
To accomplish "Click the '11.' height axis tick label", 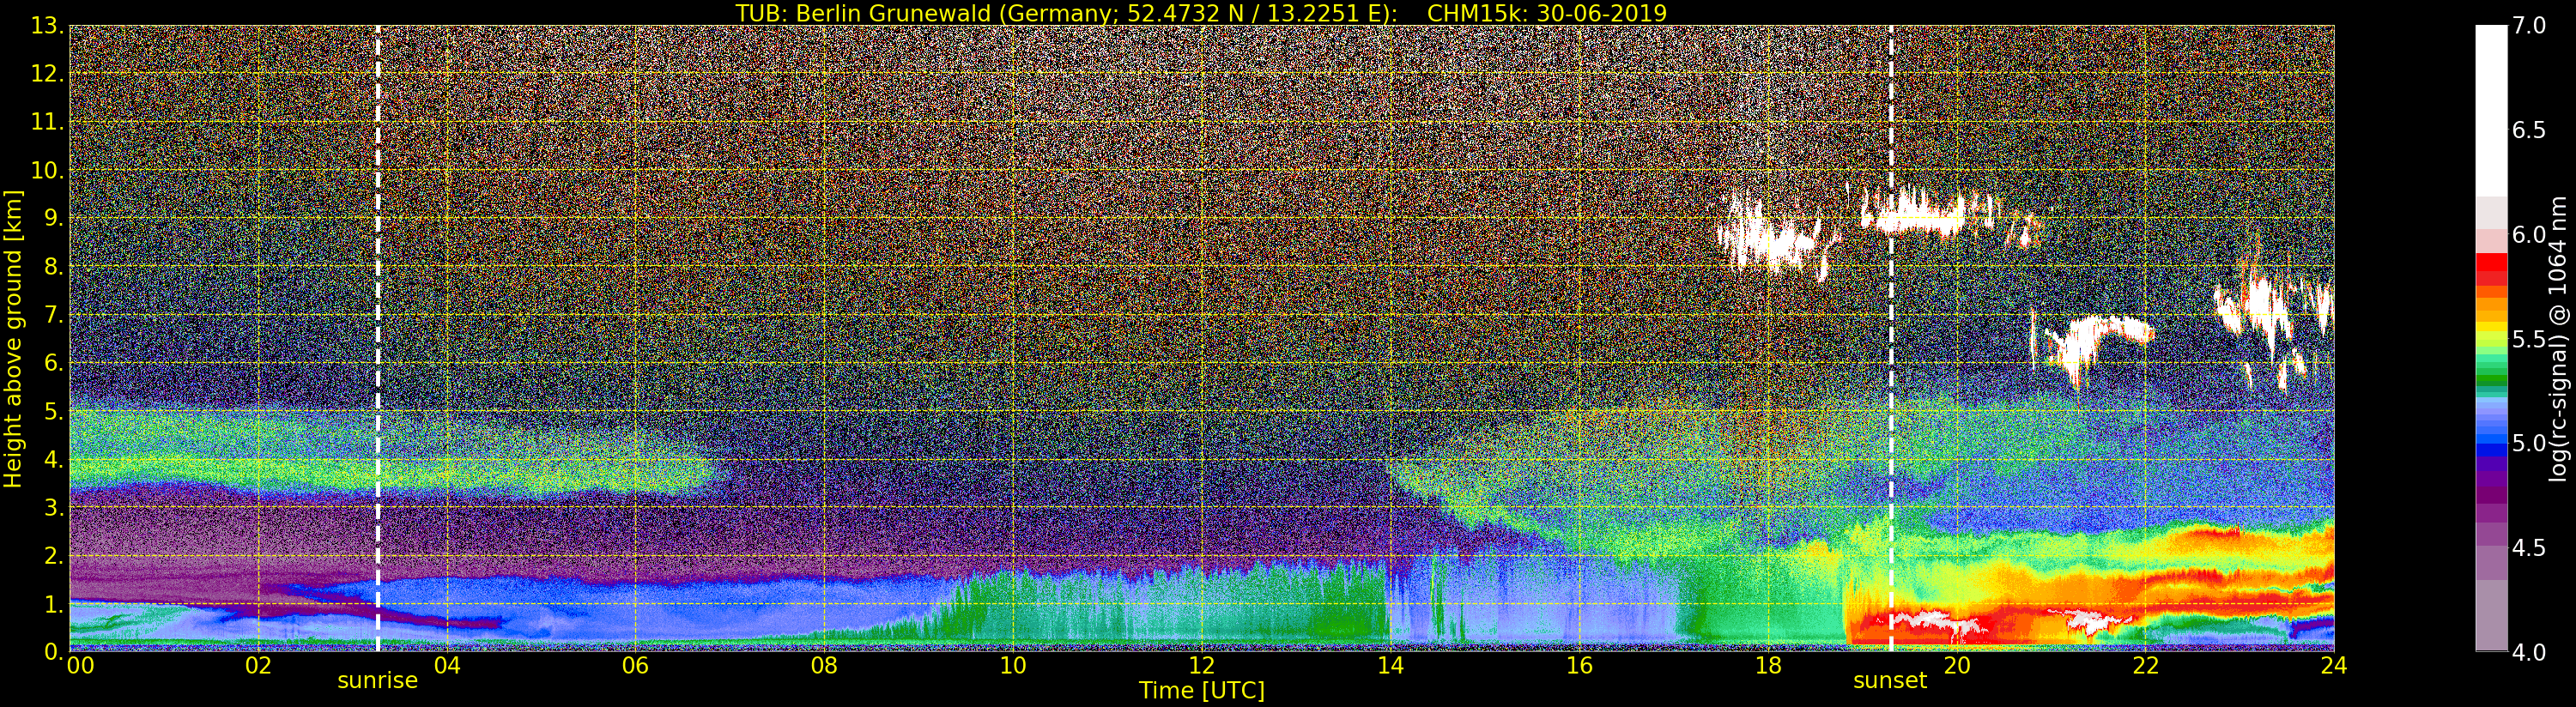I will click(48, 122).
